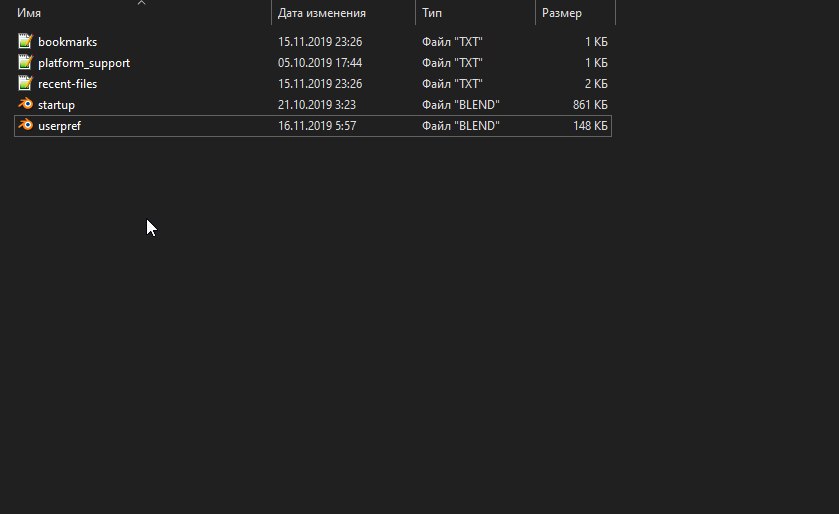Sort by the Тип column header
This screenshot has height=514, width=839.
432,13
